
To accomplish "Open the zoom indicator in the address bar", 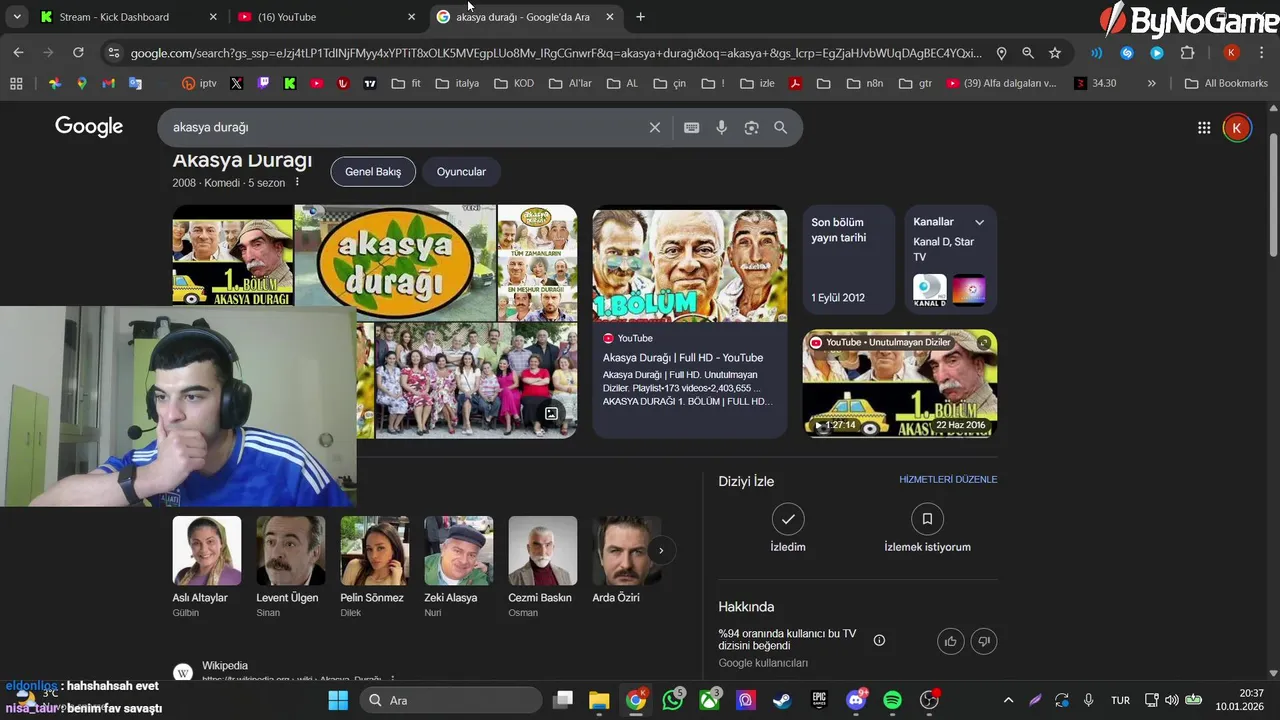I will [1028, 53].
